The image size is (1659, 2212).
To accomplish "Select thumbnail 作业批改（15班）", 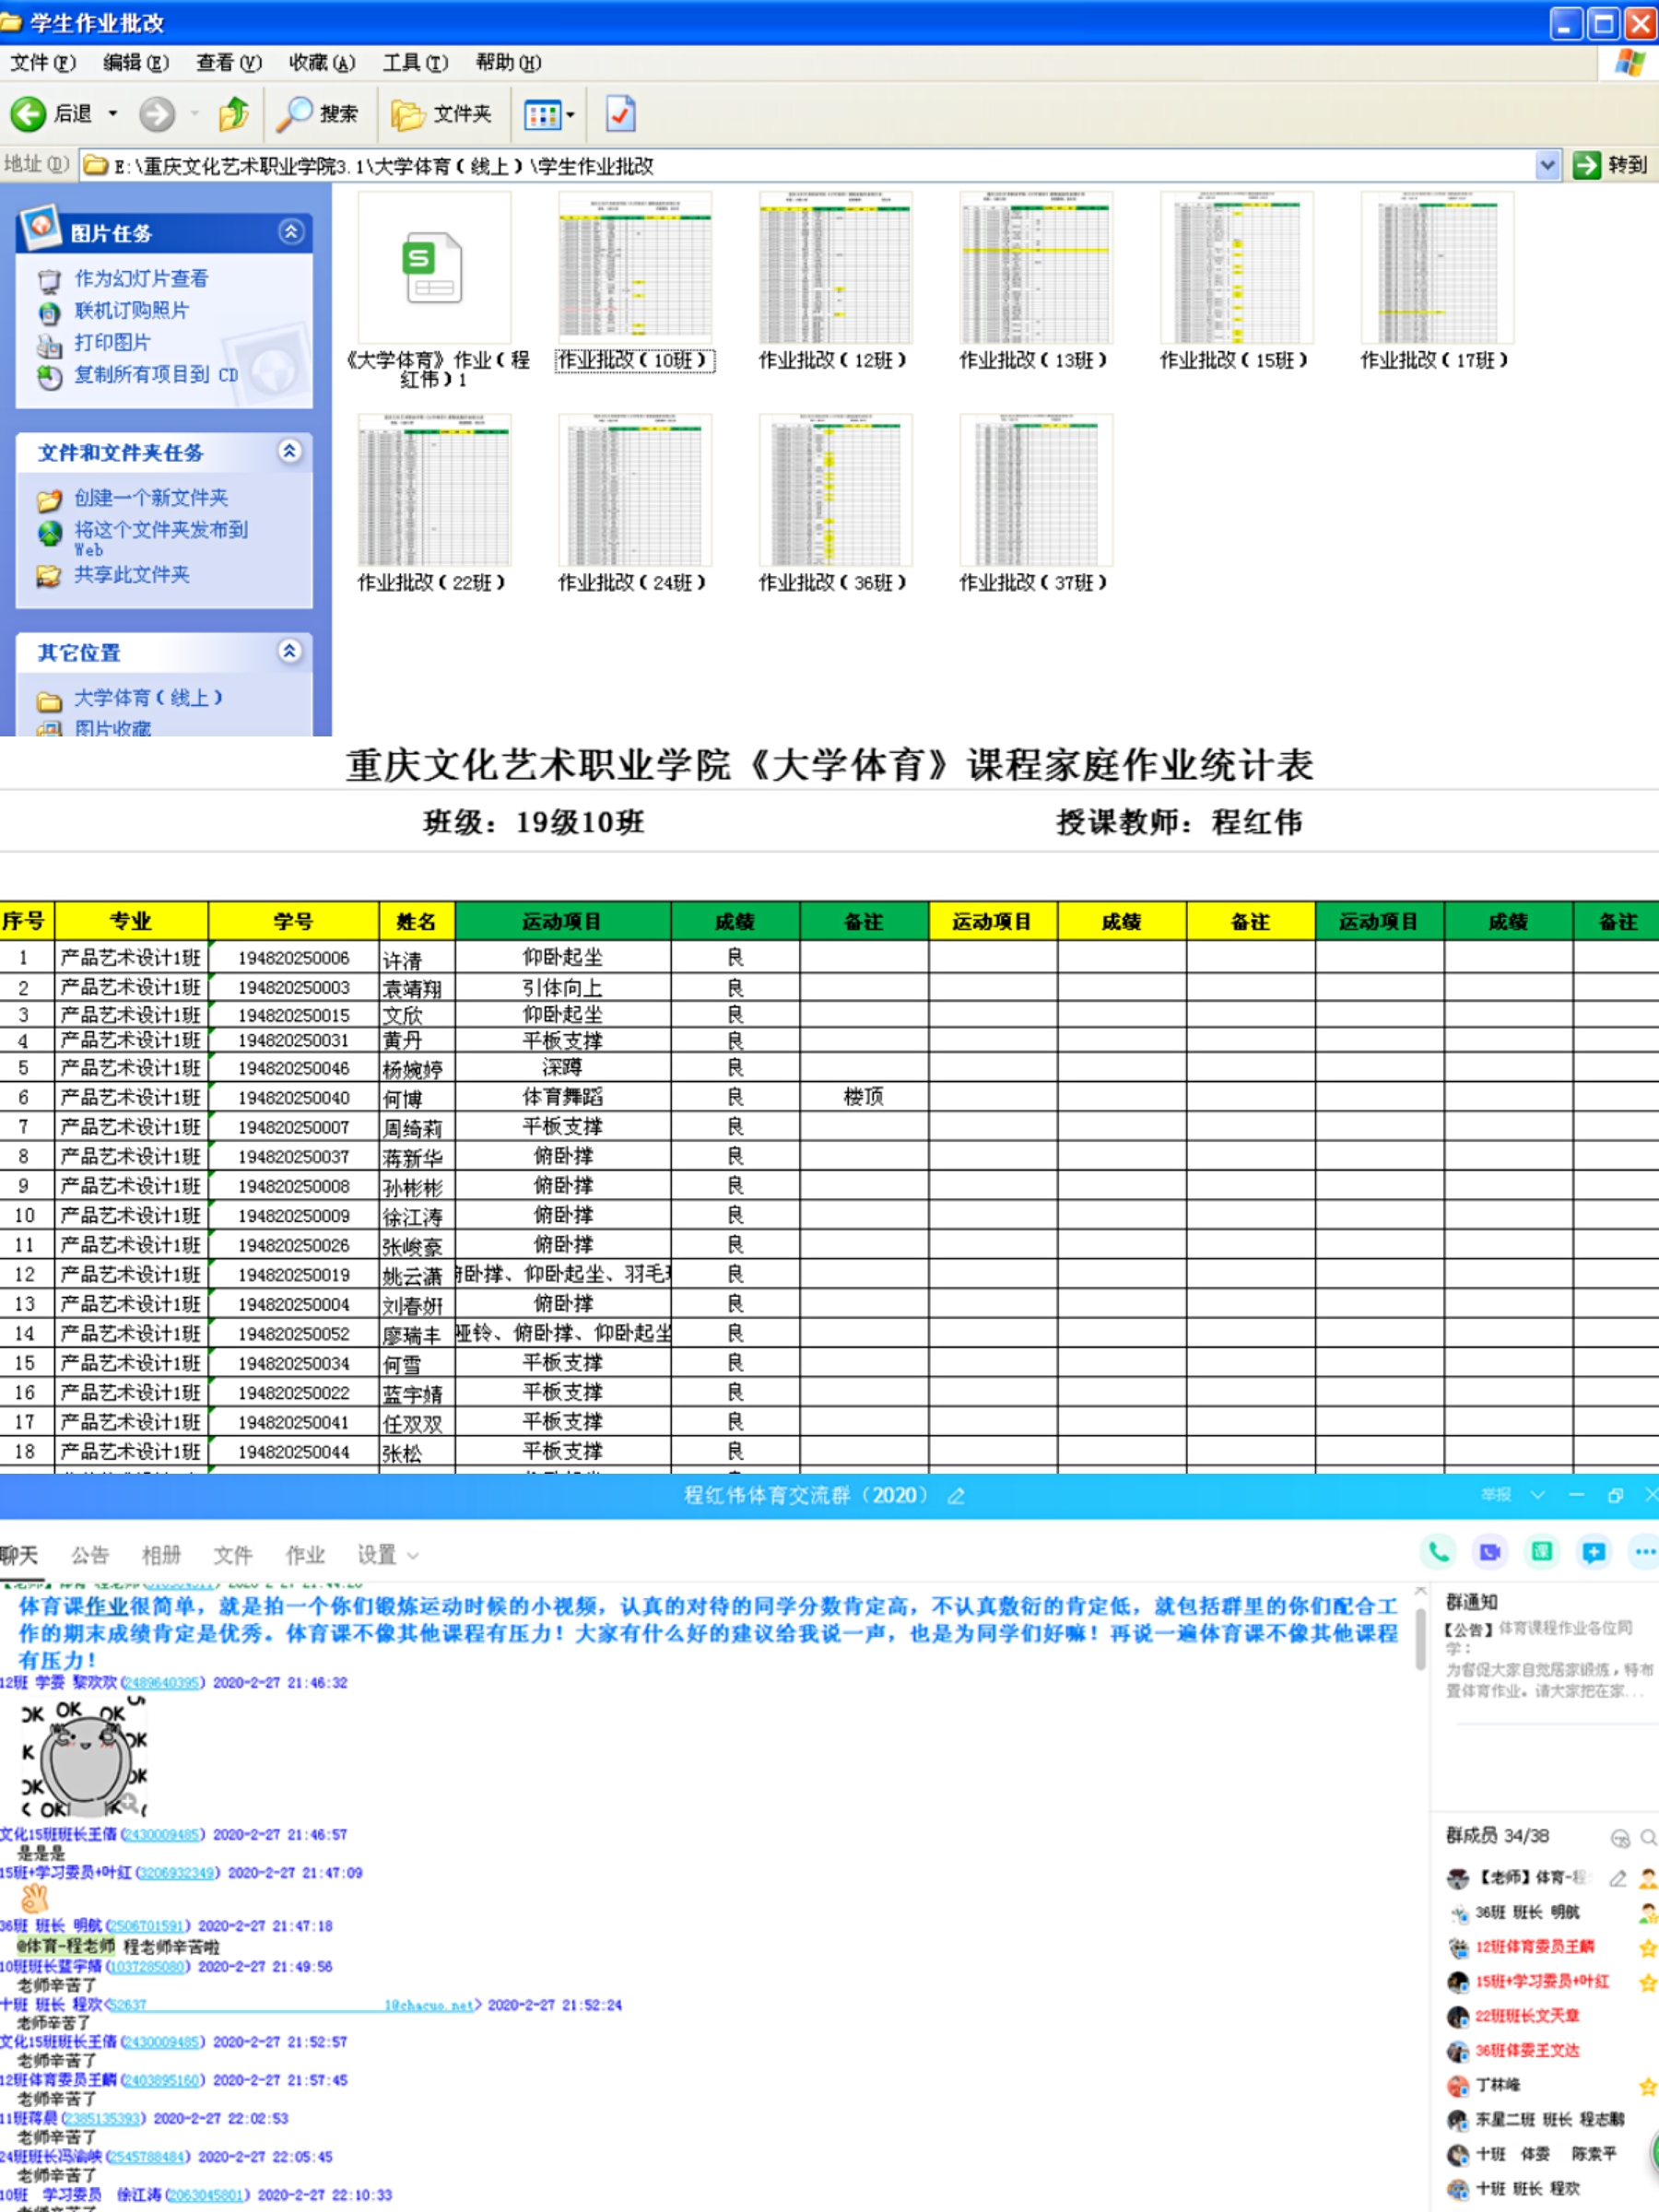I will click(1237, 268).
